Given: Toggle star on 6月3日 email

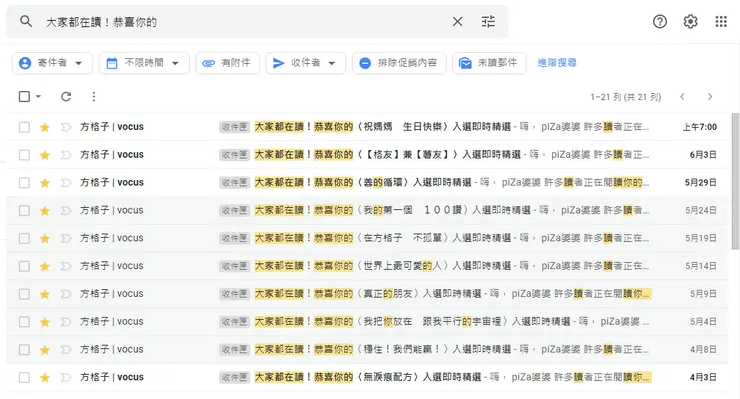Looking at the screenshot, I should click(x=45, y=155).
